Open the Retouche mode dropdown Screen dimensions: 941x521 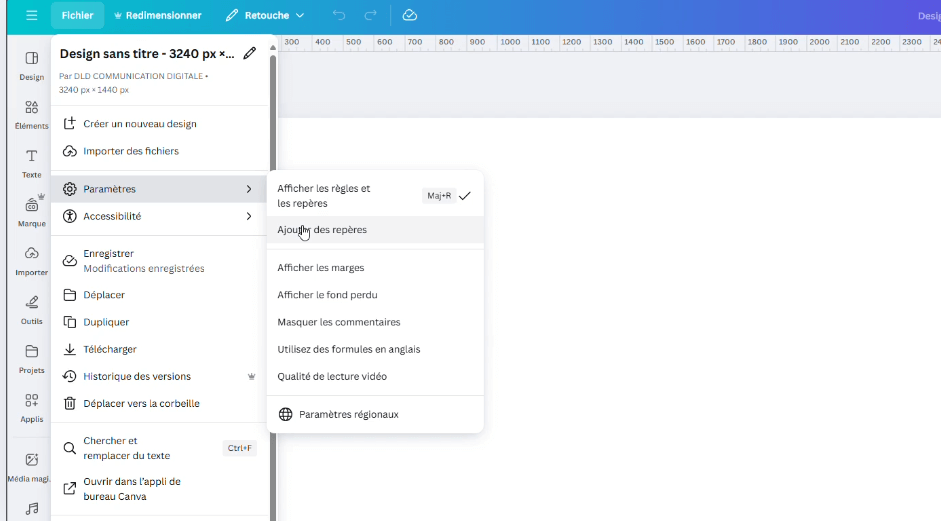[x=265, y=15]
